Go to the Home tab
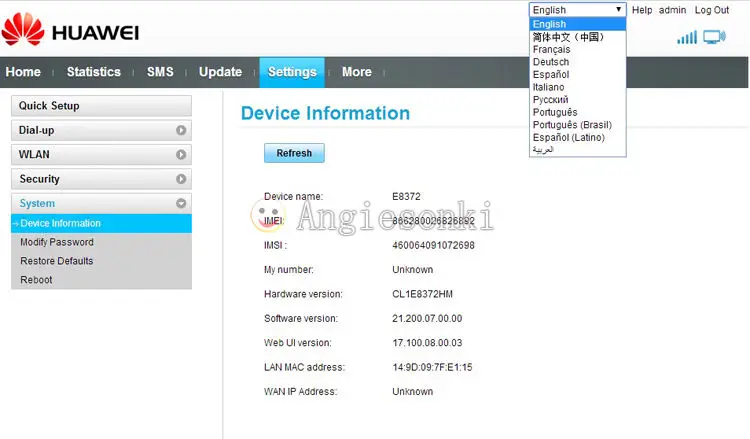Image resolution: width=750 pixels, height=439 pixels. pyautogui.click(x=23, y=72)
